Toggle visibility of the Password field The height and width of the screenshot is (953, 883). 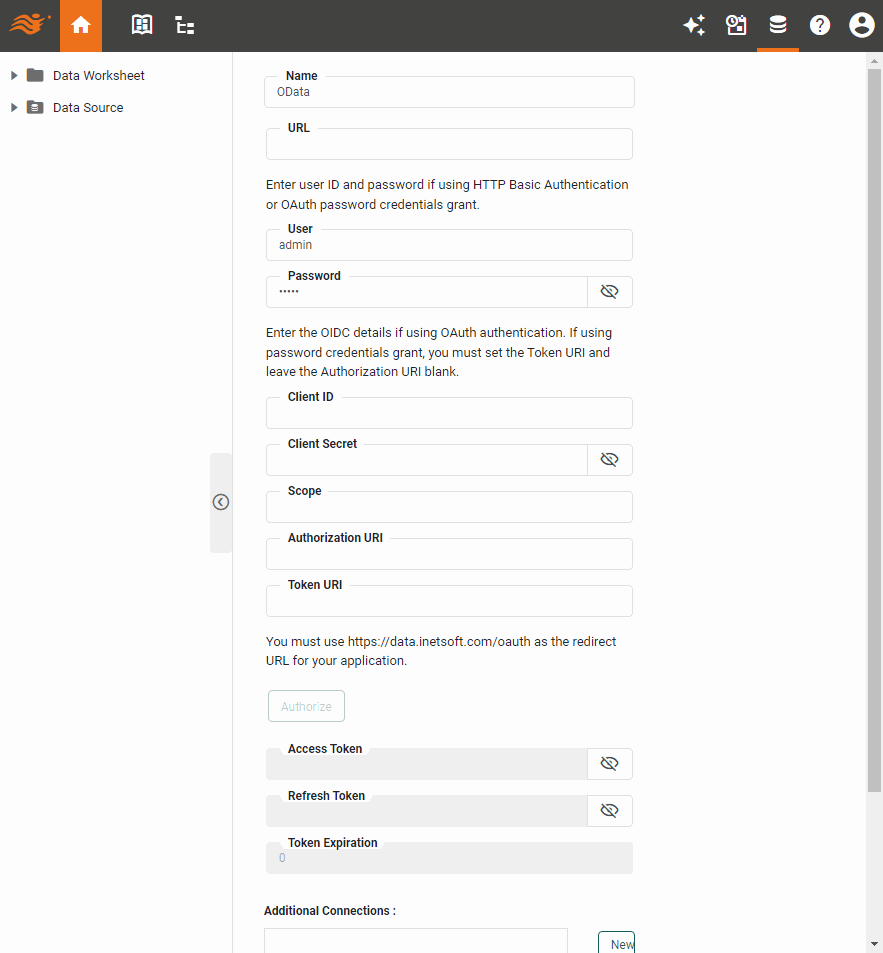609,291
